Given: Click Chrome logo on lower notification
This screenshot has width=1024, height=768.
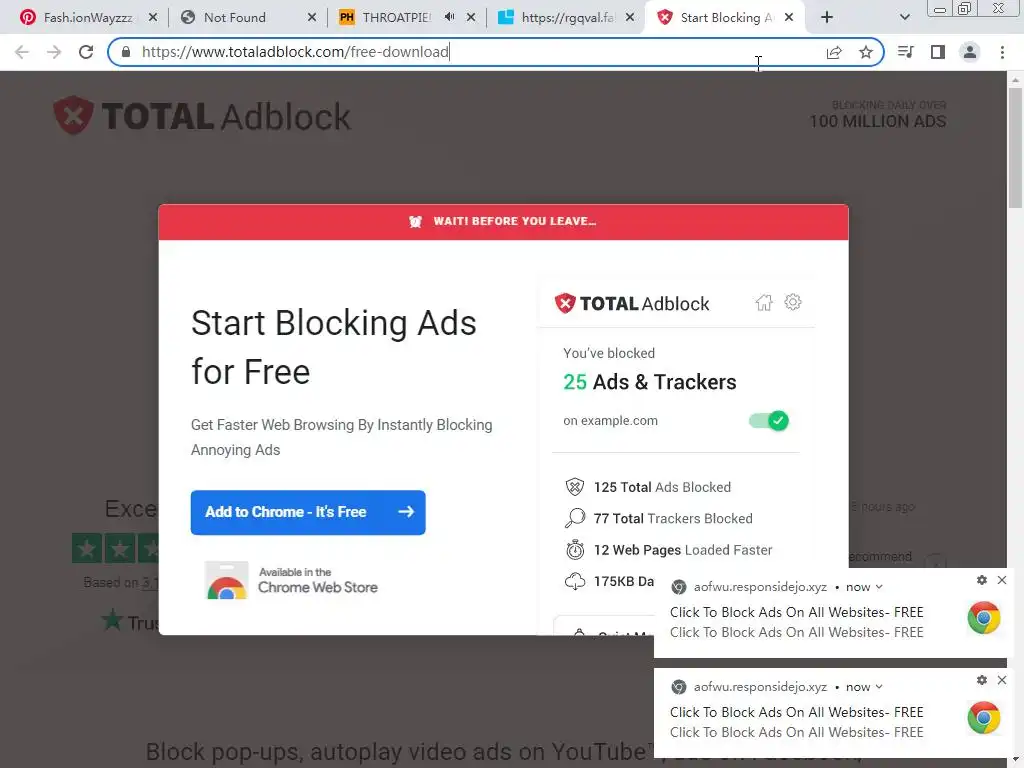Looking at the screenshot, I should point(984,717).
